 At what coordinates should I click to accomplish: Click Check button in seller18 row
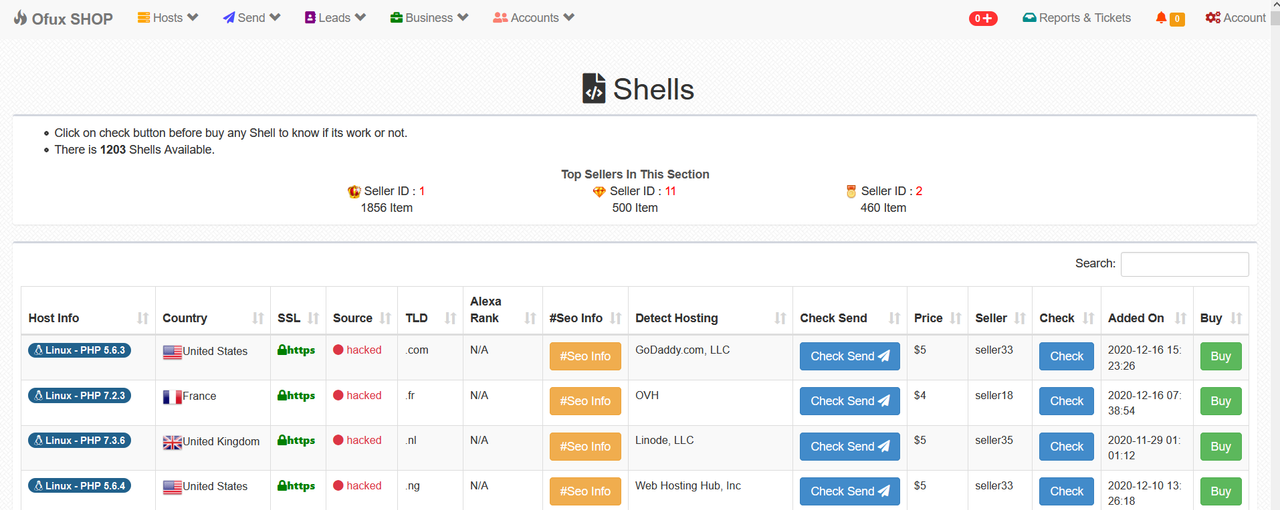pyautogui.click(x=1067, y=401)
